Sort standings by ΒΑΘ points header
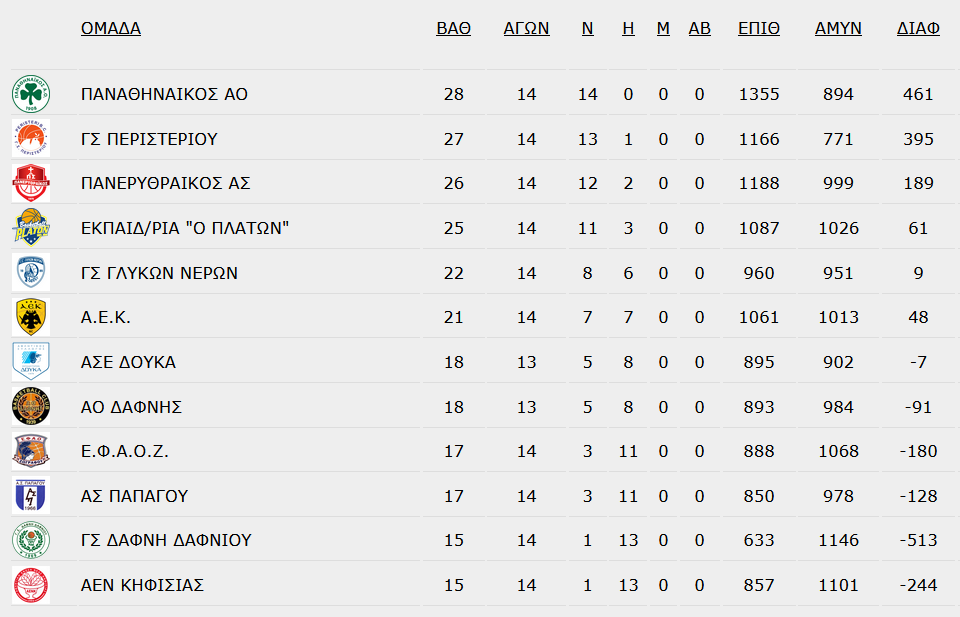This screenshot has height=617, width=960. (x=454, y=28)
